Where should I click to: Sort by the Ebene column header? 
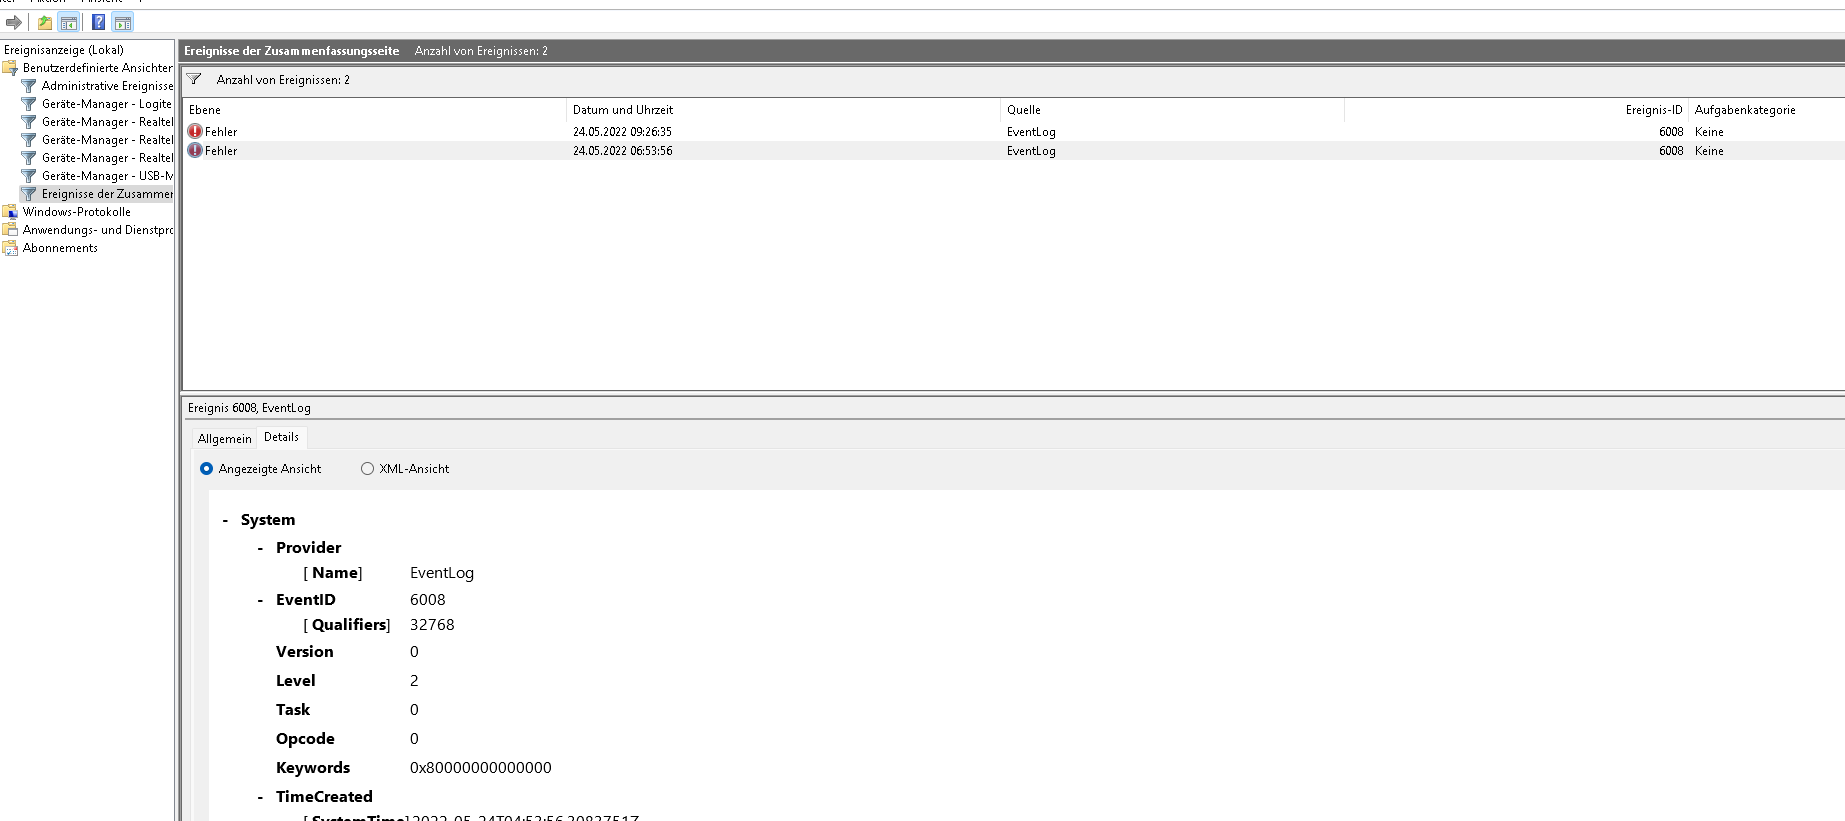coord(375,110)
